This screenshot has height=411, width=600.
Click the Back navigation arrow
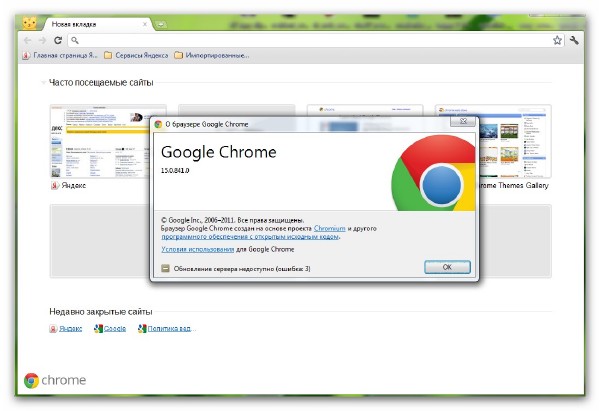tap(28, 40)
